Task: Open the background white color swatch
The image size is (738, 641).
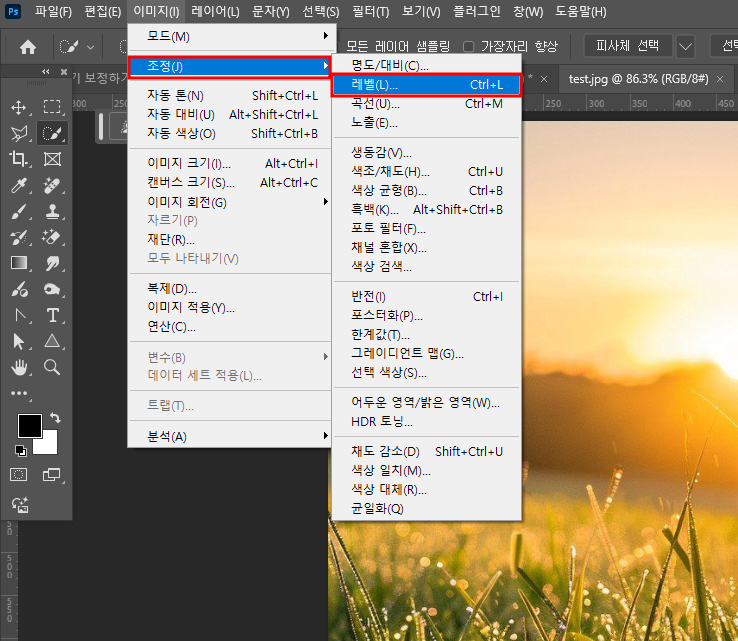Action: pos(50,445)
